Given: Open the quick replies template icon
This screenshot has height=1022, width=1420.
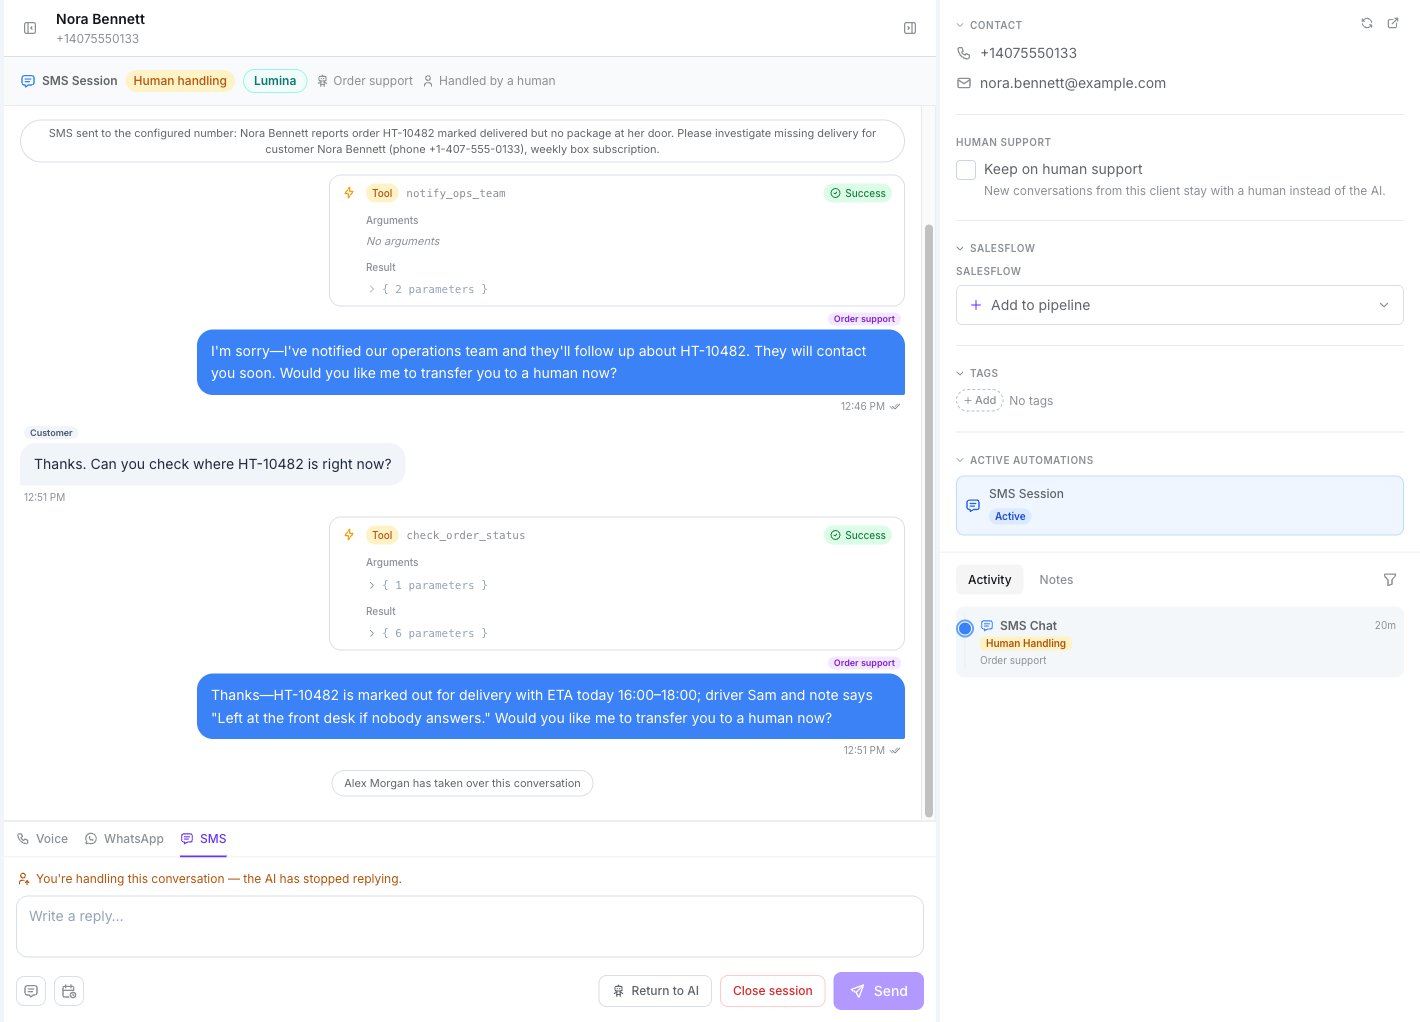Looking at the screenshot, I should [31, 991].
